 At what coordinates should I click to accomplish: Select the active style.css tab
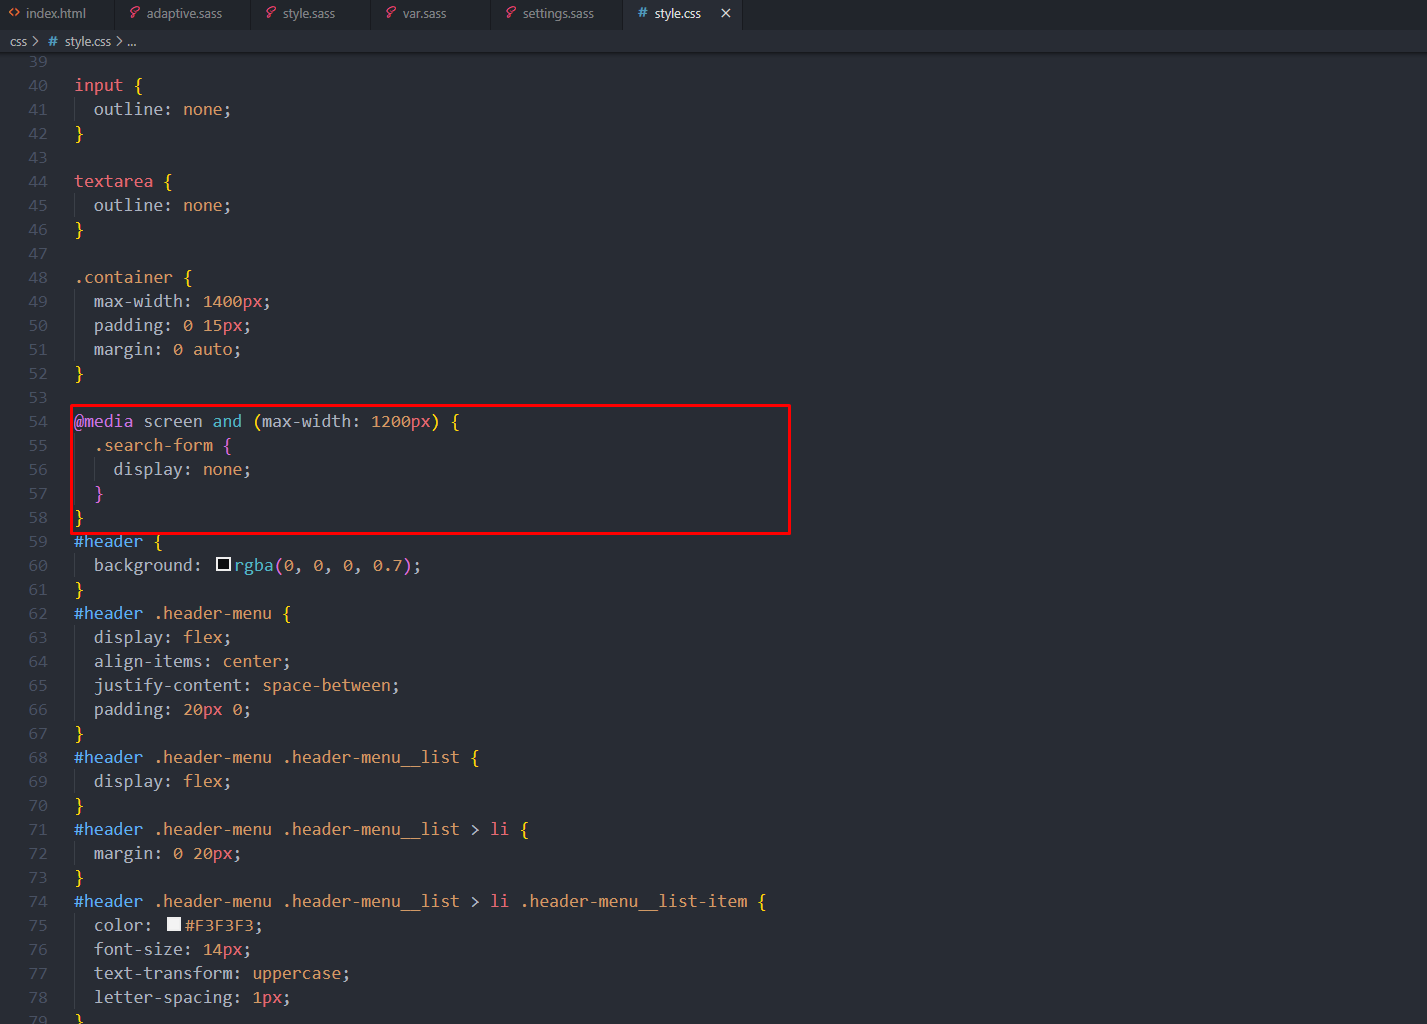pos(677,13)
